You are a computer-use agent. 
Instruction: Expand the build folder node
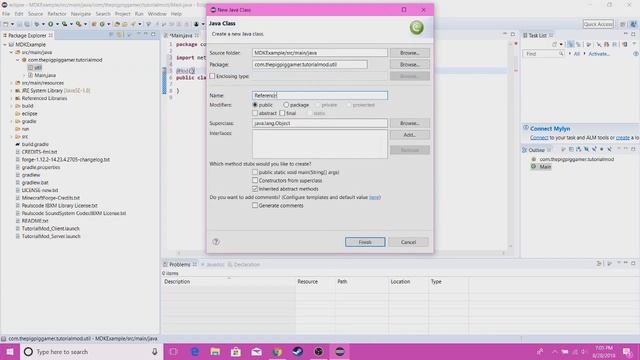[11, 106]
